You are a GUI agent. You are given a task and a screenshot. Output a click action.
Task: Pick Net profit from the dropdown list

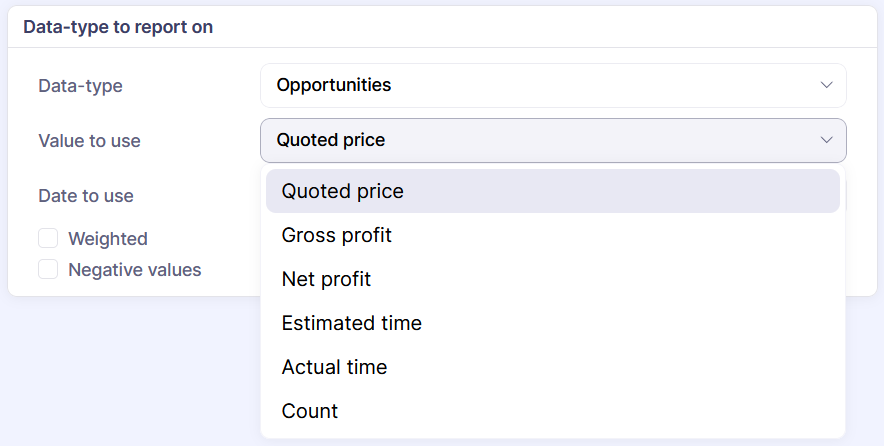(326, 279)
